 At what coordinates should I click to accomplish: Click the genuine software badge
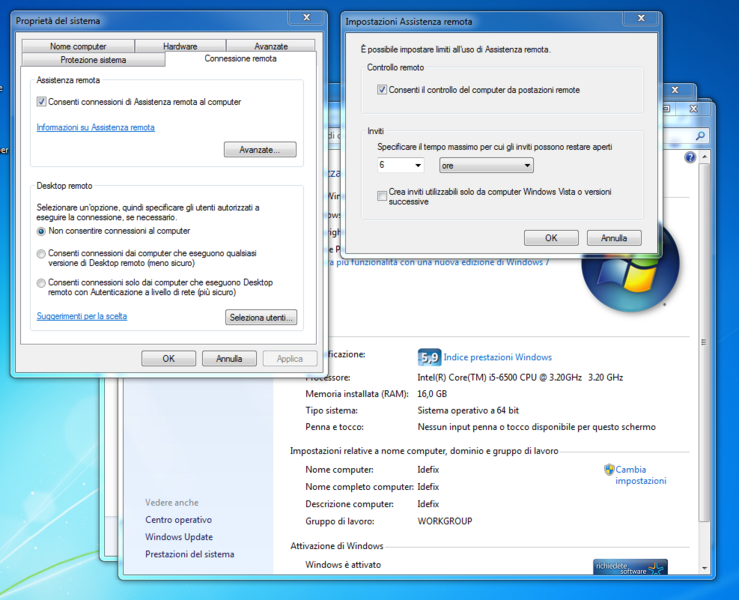point(629,567)
